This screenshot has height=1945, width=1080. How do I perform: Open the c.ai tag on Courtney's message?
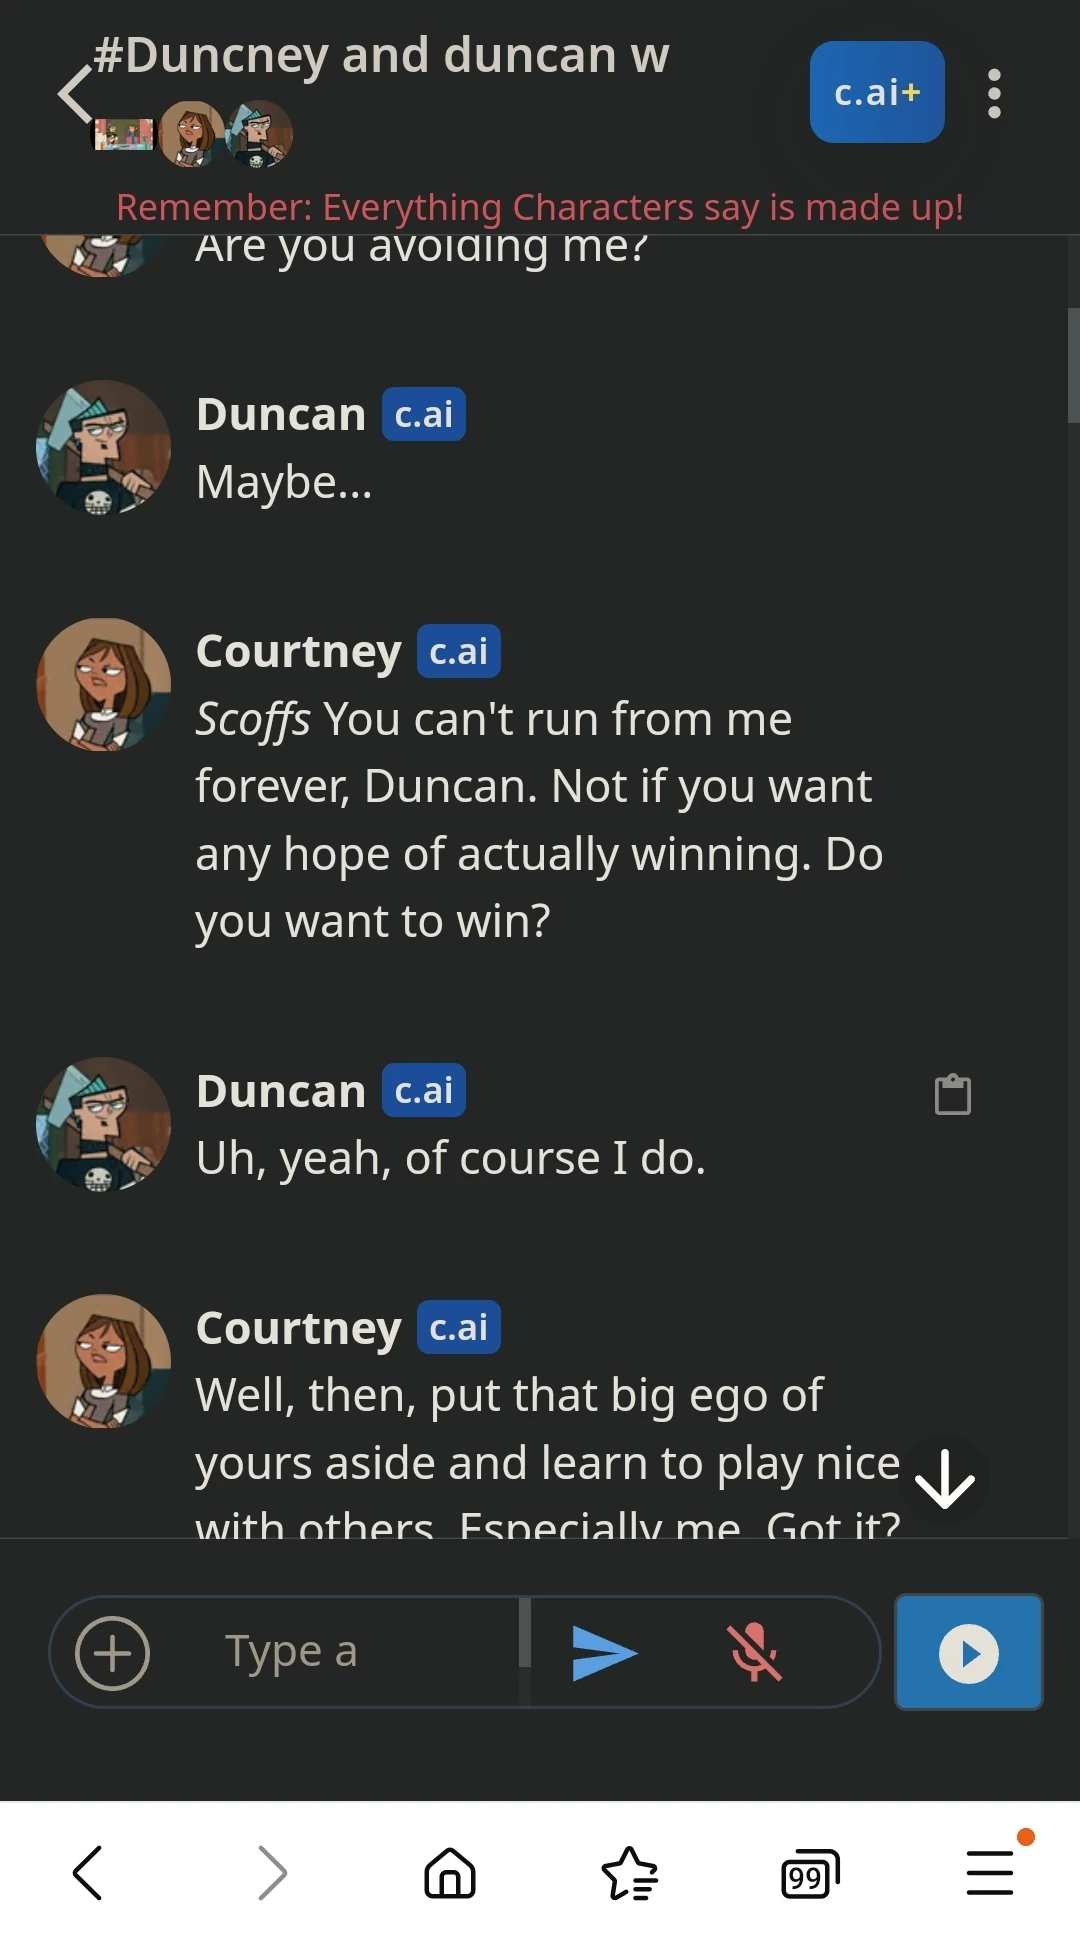click(458, 650)
